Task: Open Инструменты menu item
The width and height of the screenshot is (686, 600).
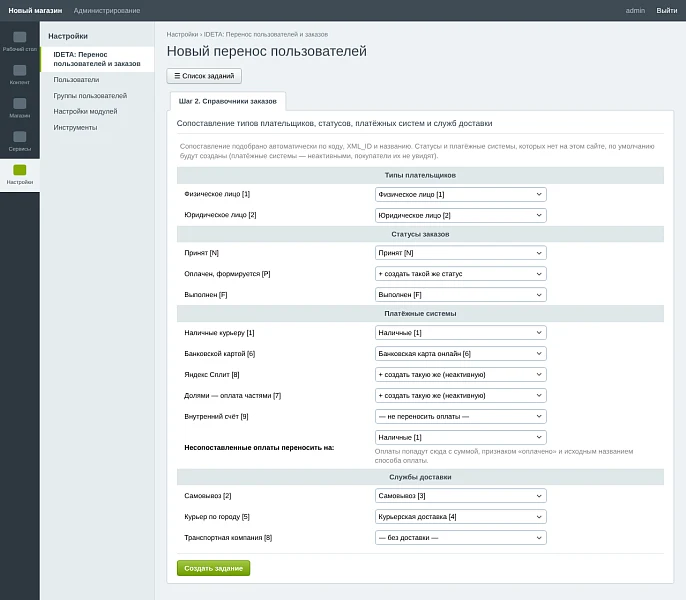Action: pyautogui.click(x=75, y=127)
